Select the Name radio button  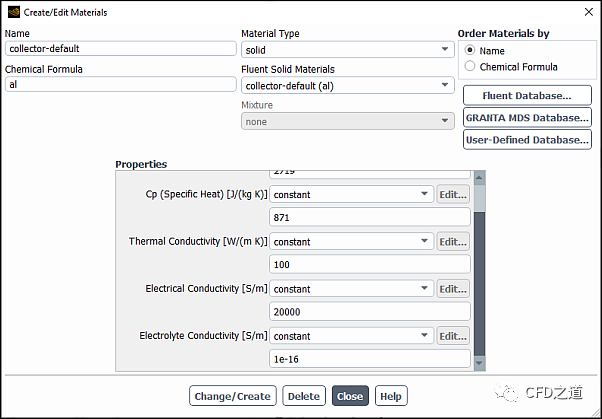pos(471,51)
